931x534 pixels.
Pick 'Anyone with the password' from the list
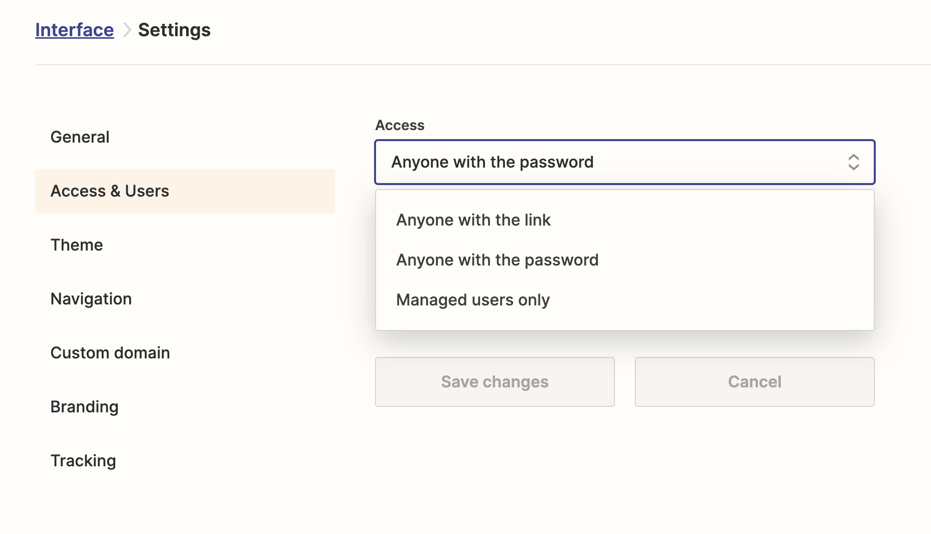(x=497, y=260)
